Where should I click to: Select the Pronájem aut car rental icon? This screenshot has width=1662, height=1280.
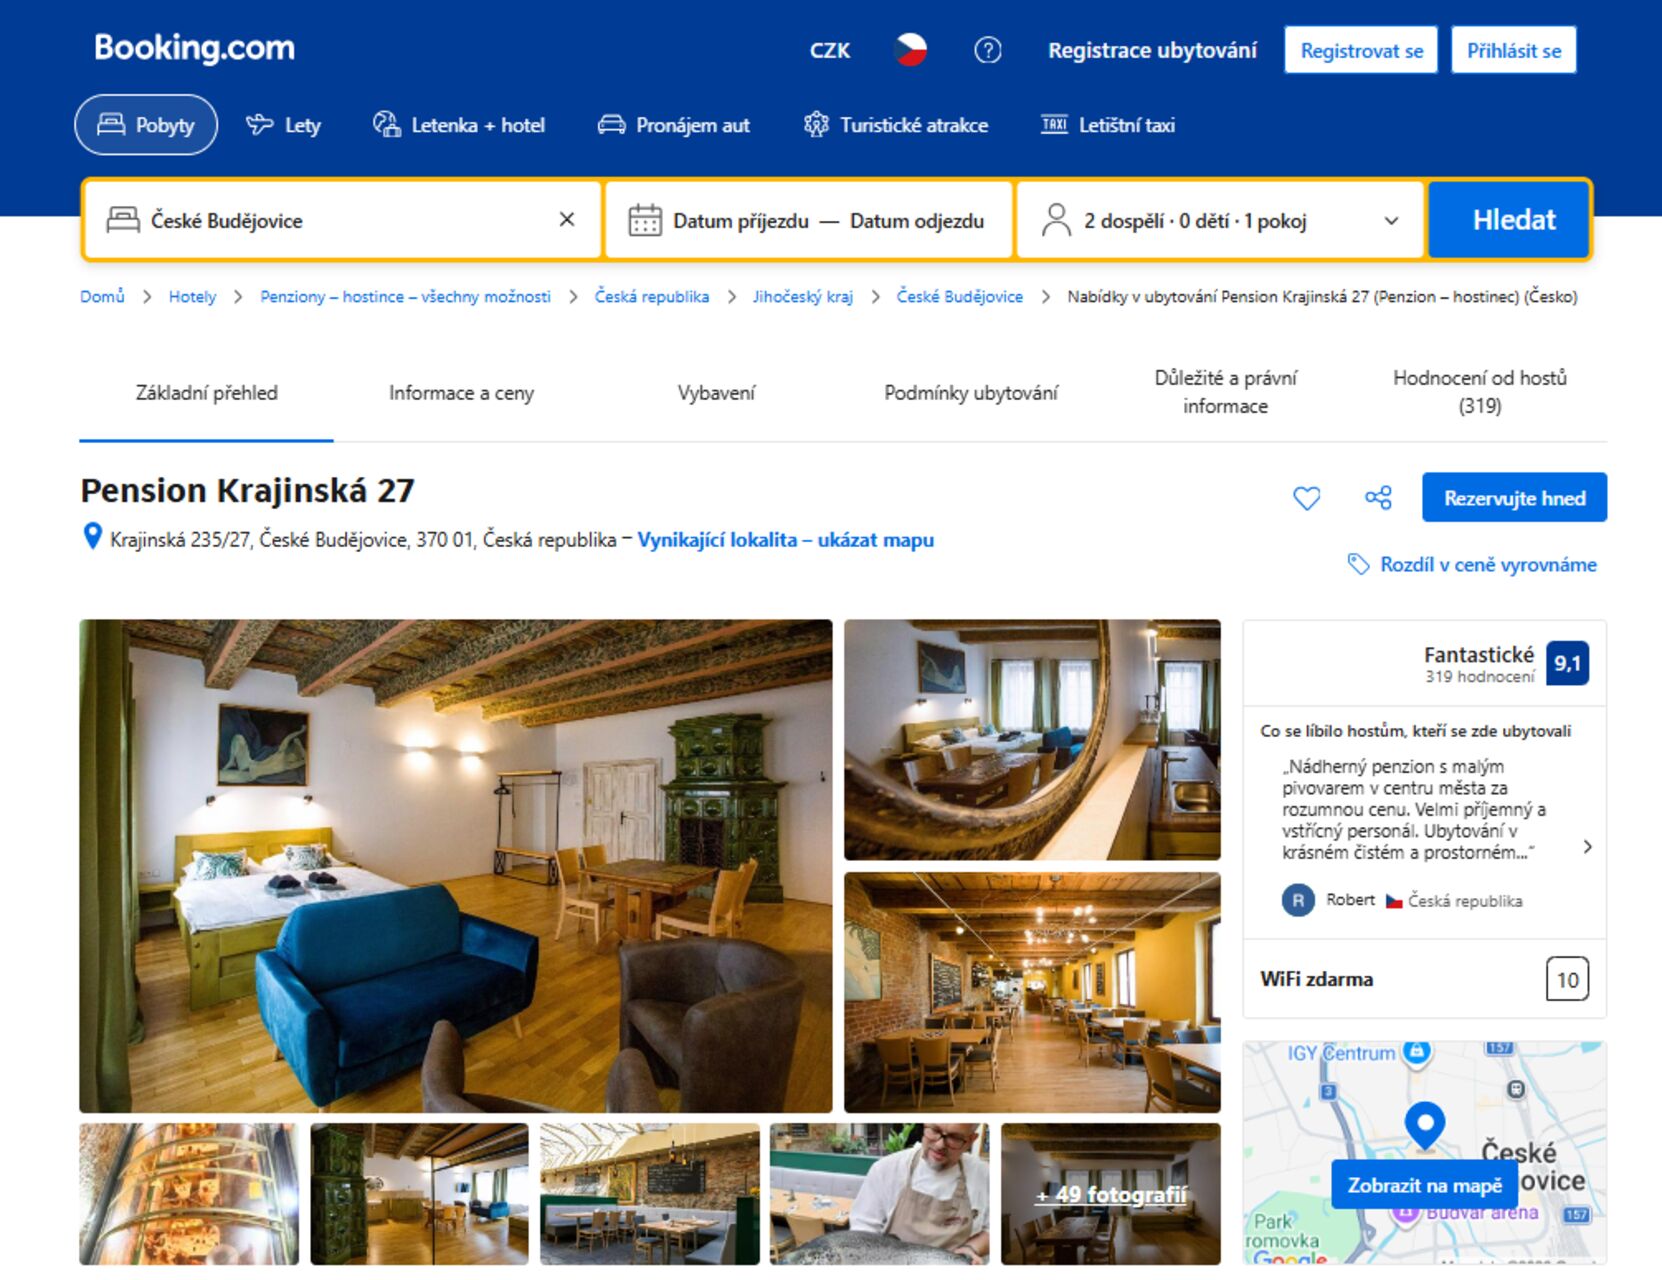(x=612, y=124)
